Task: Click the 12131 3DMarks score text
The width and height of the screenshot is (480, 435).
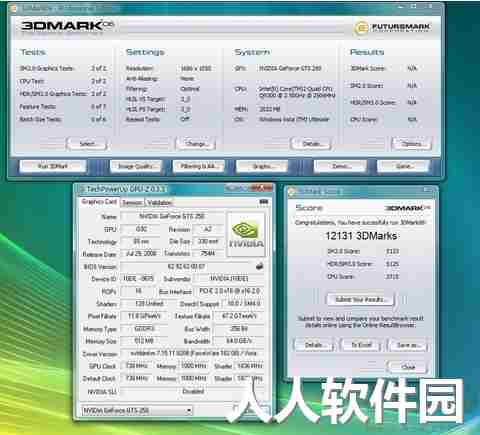Action: coord(361,236)
